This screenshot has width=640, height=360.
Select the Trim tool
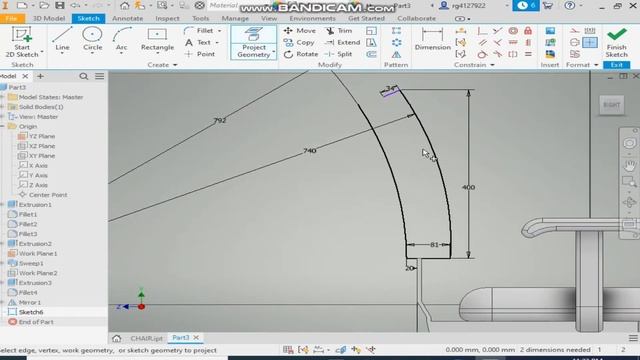click(339, 31)
